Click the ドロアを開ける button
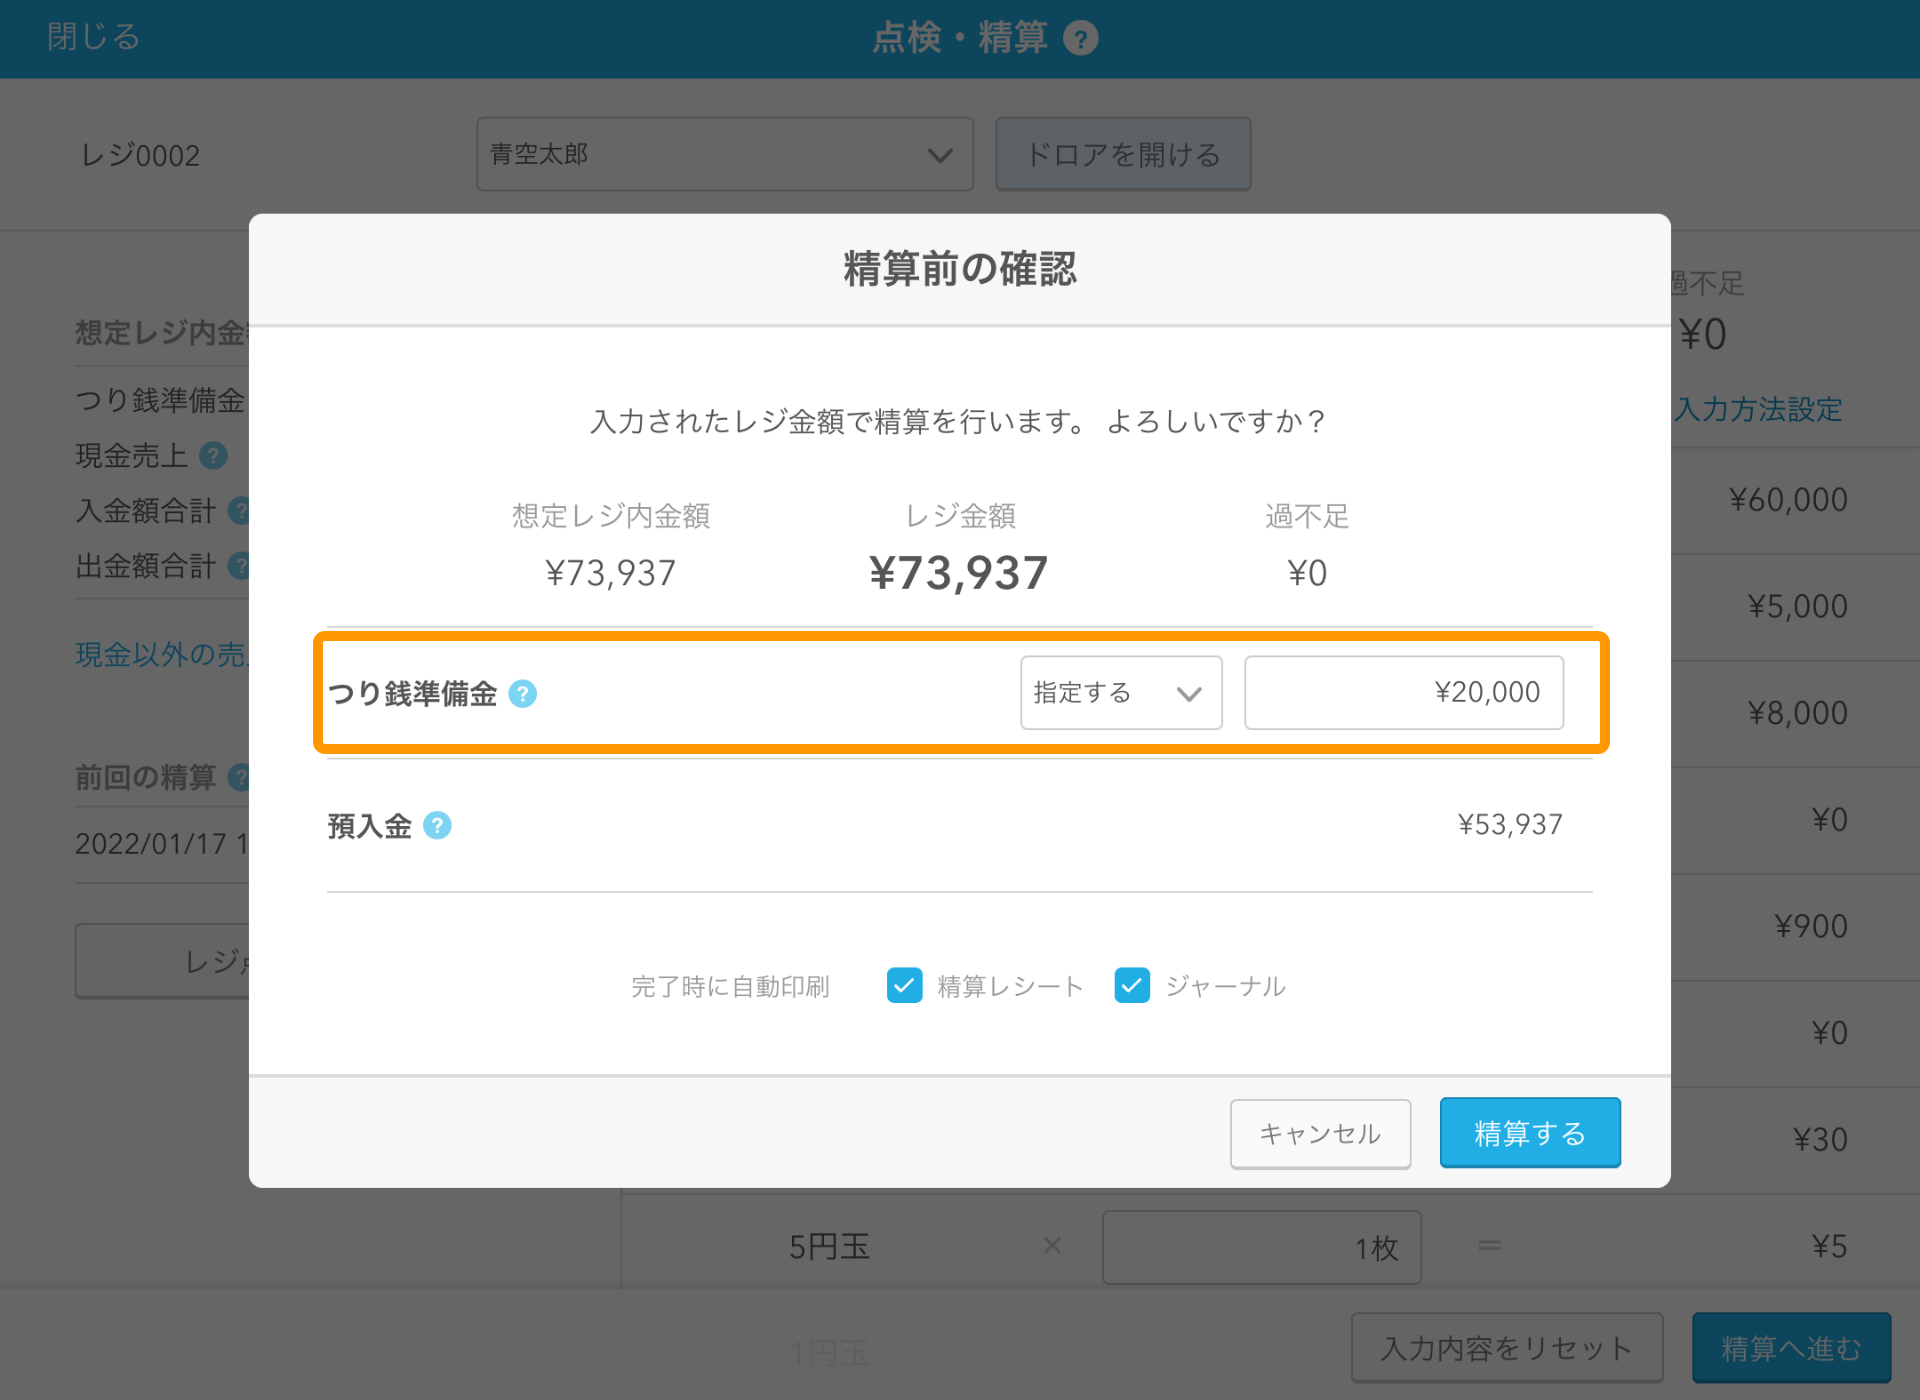Viewport: 1920px width, 1400px height. tap(1122, 154)
